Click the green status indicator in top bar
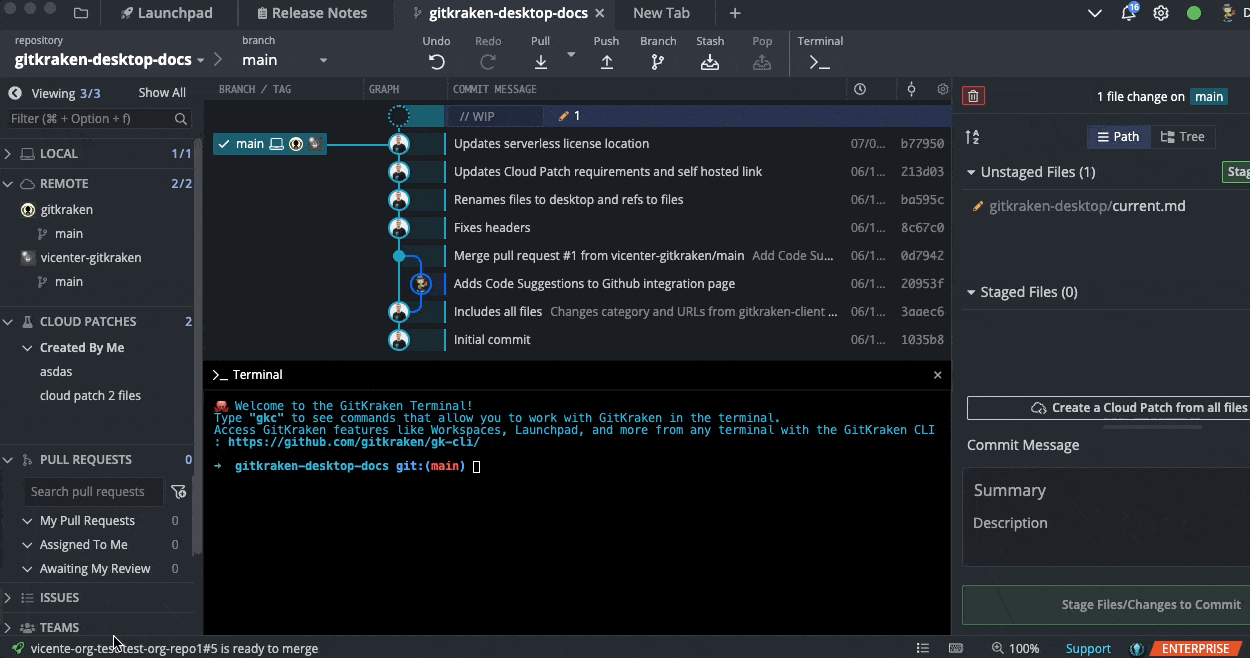This screenshot has height=658, width=1250. pos(1194,13)
